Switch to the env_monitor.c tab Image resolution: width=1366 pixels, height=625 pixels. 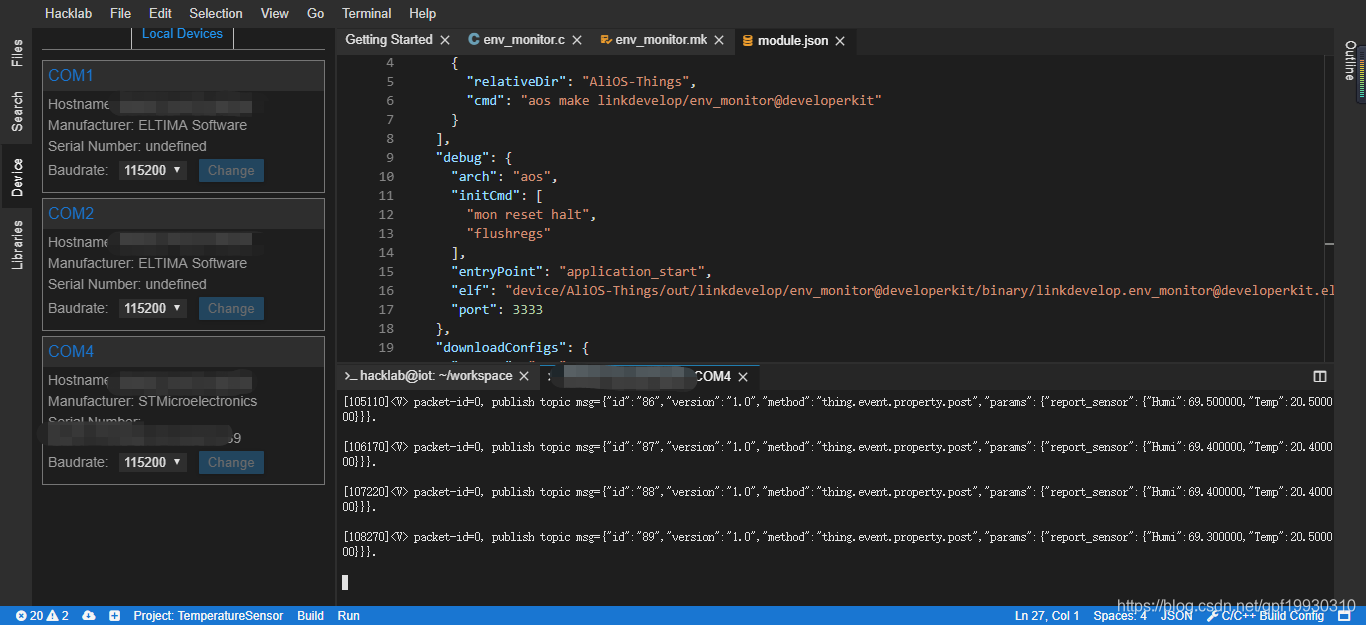click(x=524, y=40)
